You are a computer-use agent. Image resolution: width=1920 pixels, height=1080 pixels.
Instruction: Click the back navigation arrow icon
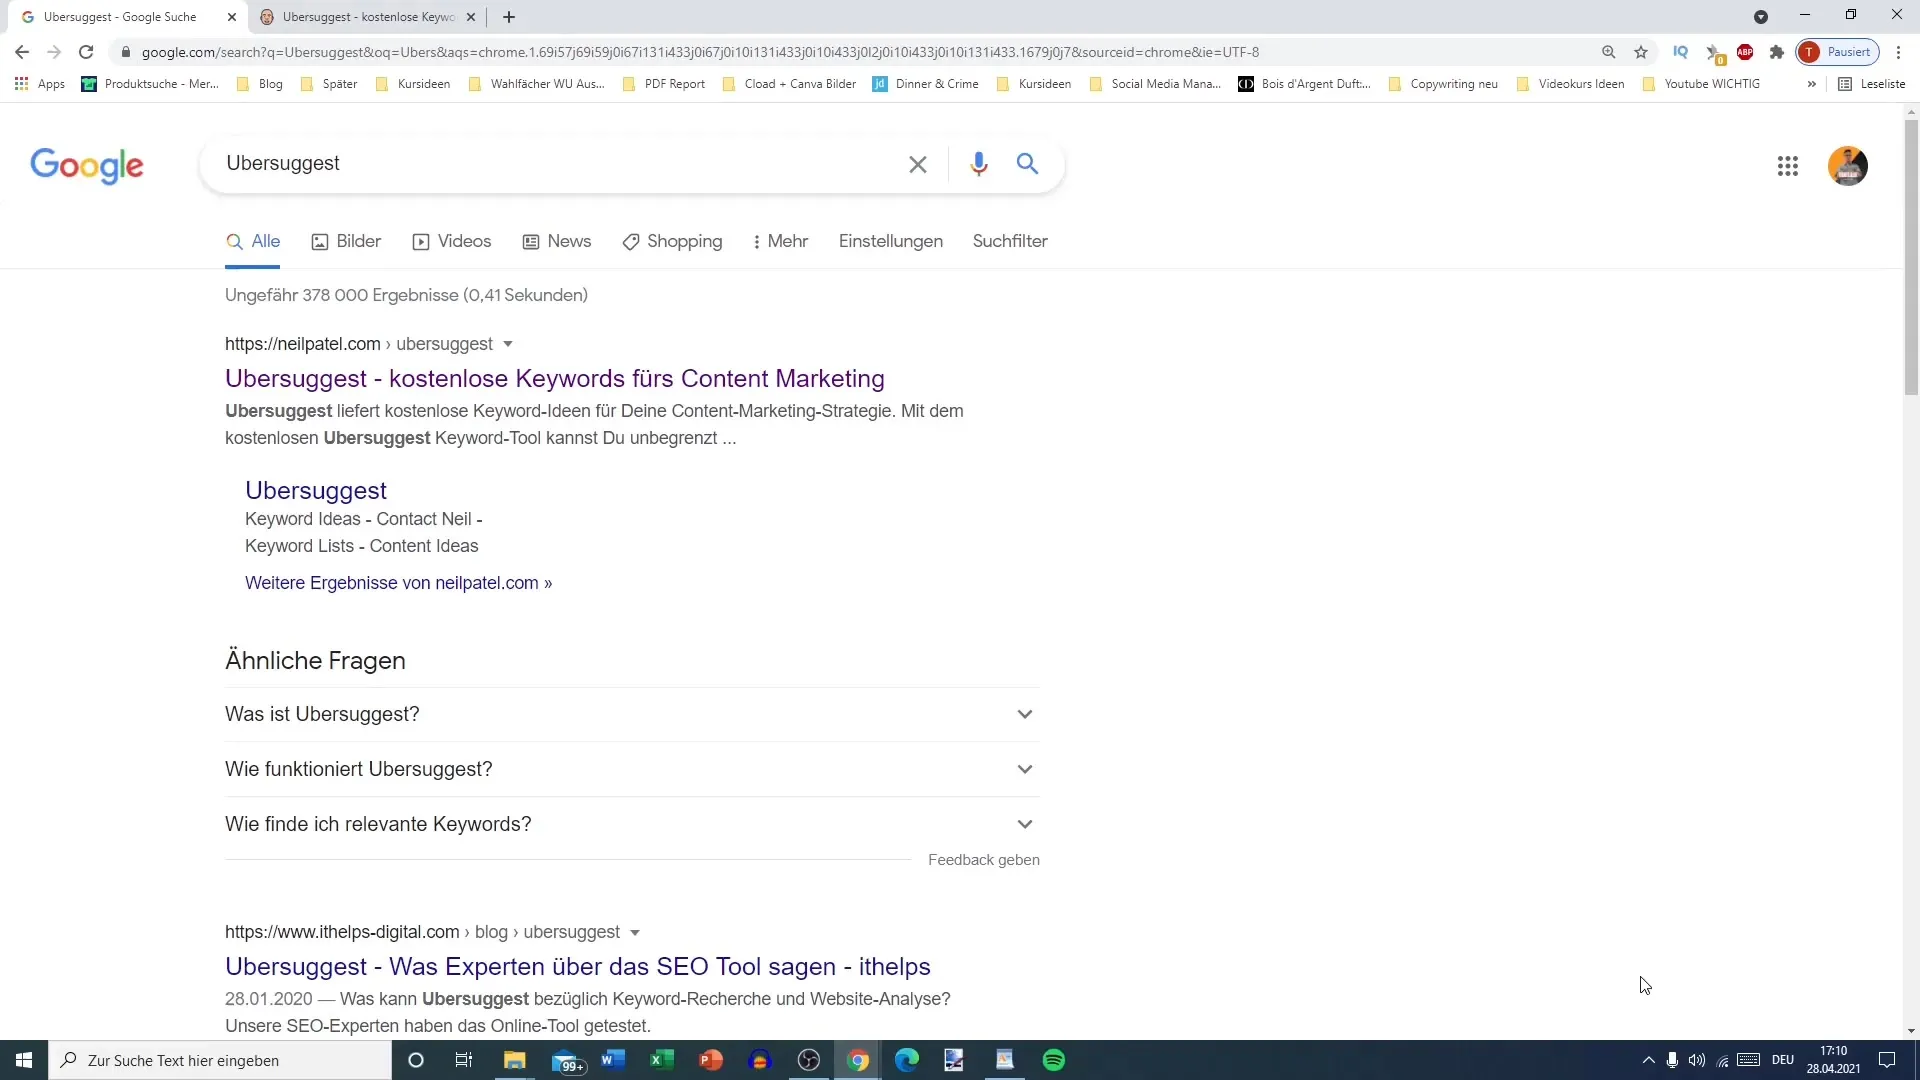[x=22, y=51]
